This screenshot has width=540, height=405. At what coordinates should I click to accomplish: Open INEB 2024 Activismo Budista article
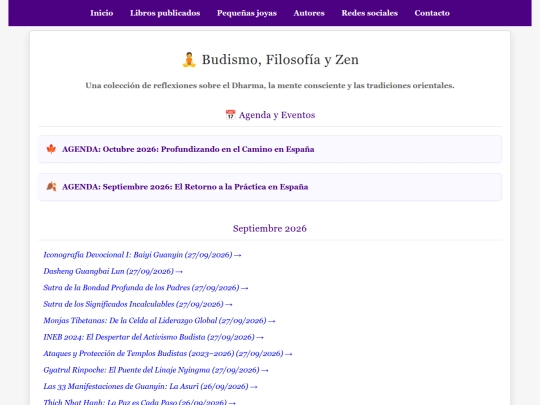tap(154, 337)
